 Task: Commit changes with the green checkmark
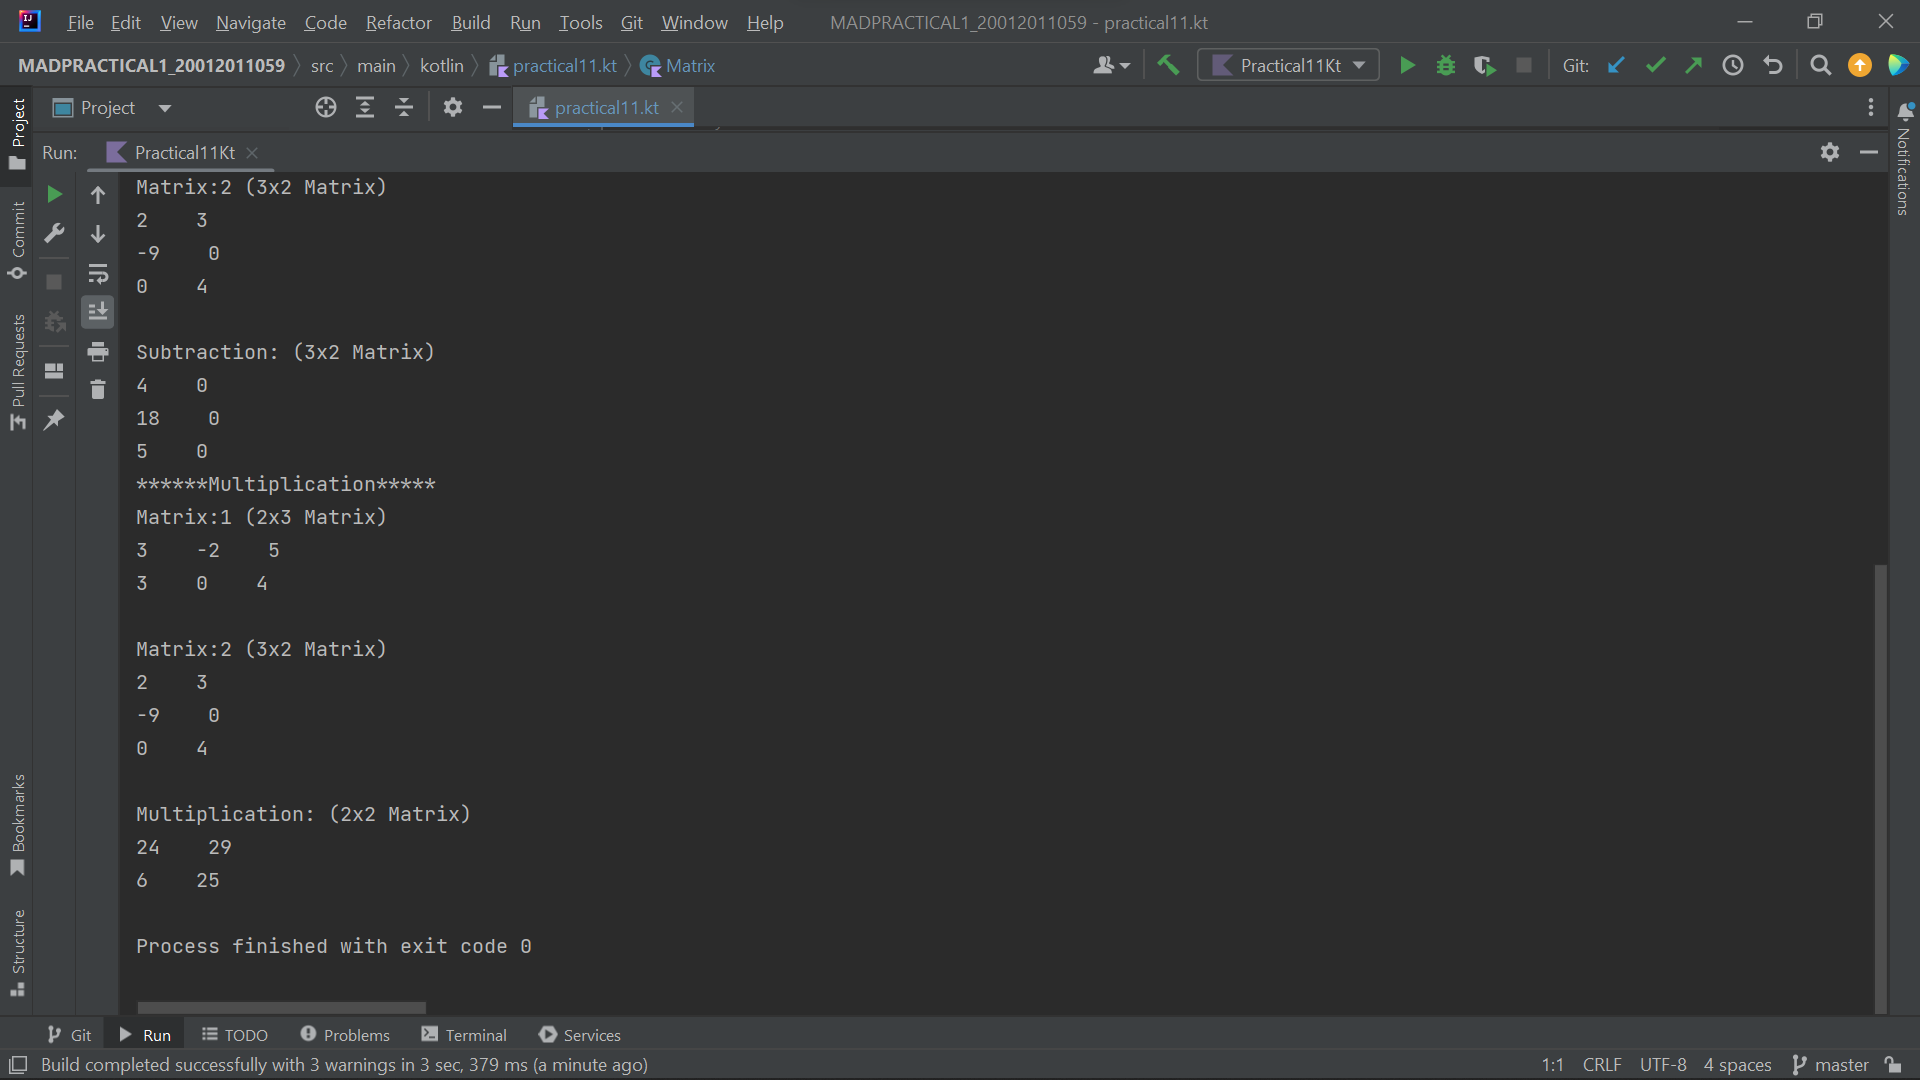(1656, 66)
